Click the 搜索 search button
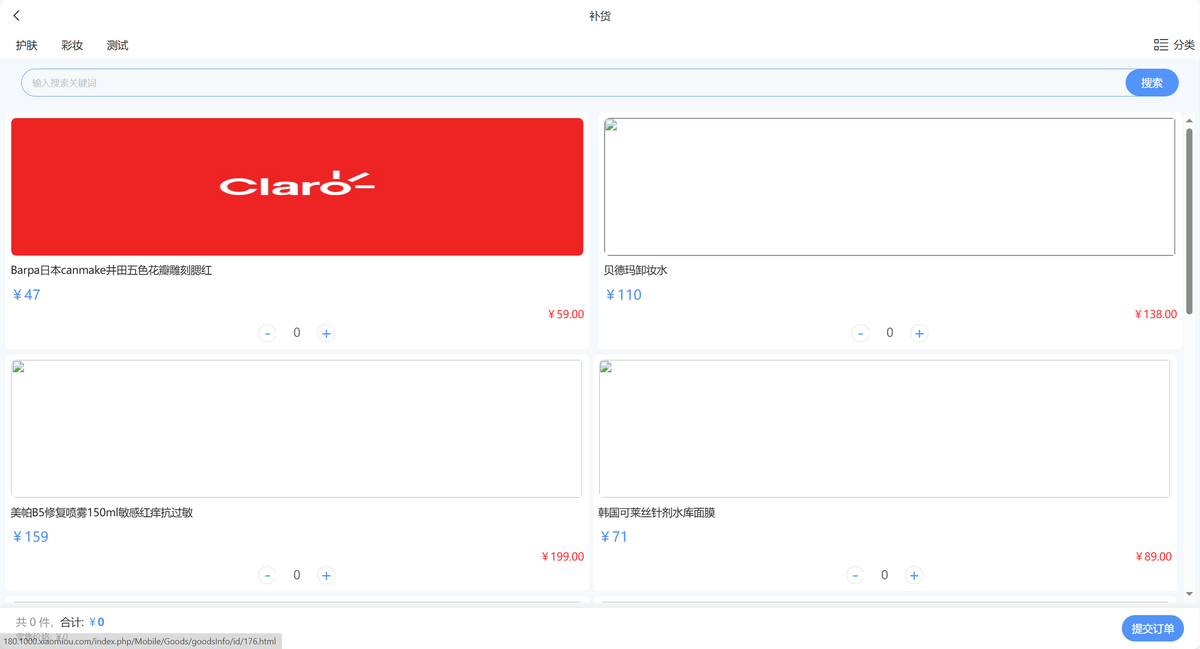Screen dimensions: 1200x649 tap(1152, 83)
